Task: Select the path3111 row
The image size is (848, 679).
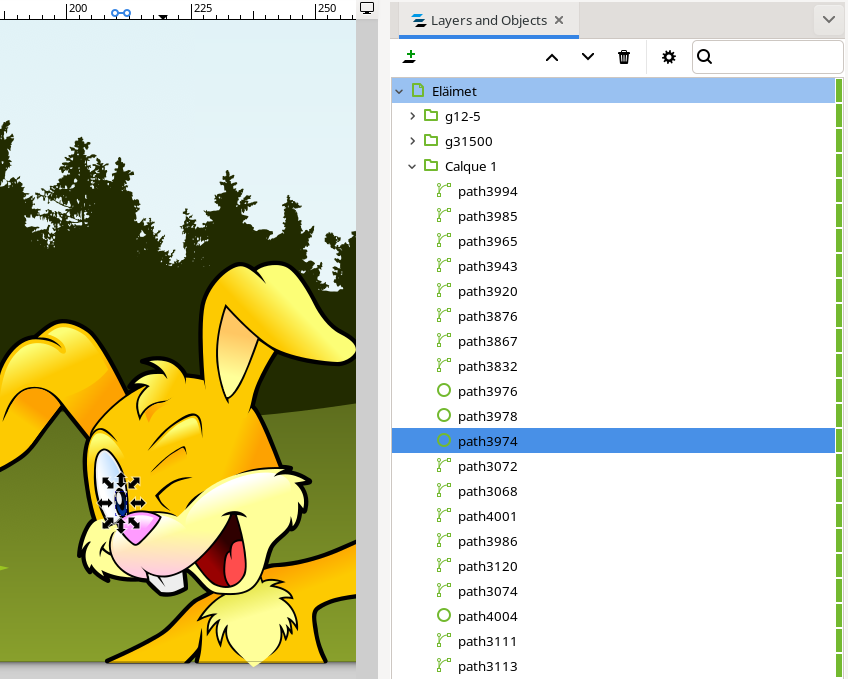Action: (613, 641)
